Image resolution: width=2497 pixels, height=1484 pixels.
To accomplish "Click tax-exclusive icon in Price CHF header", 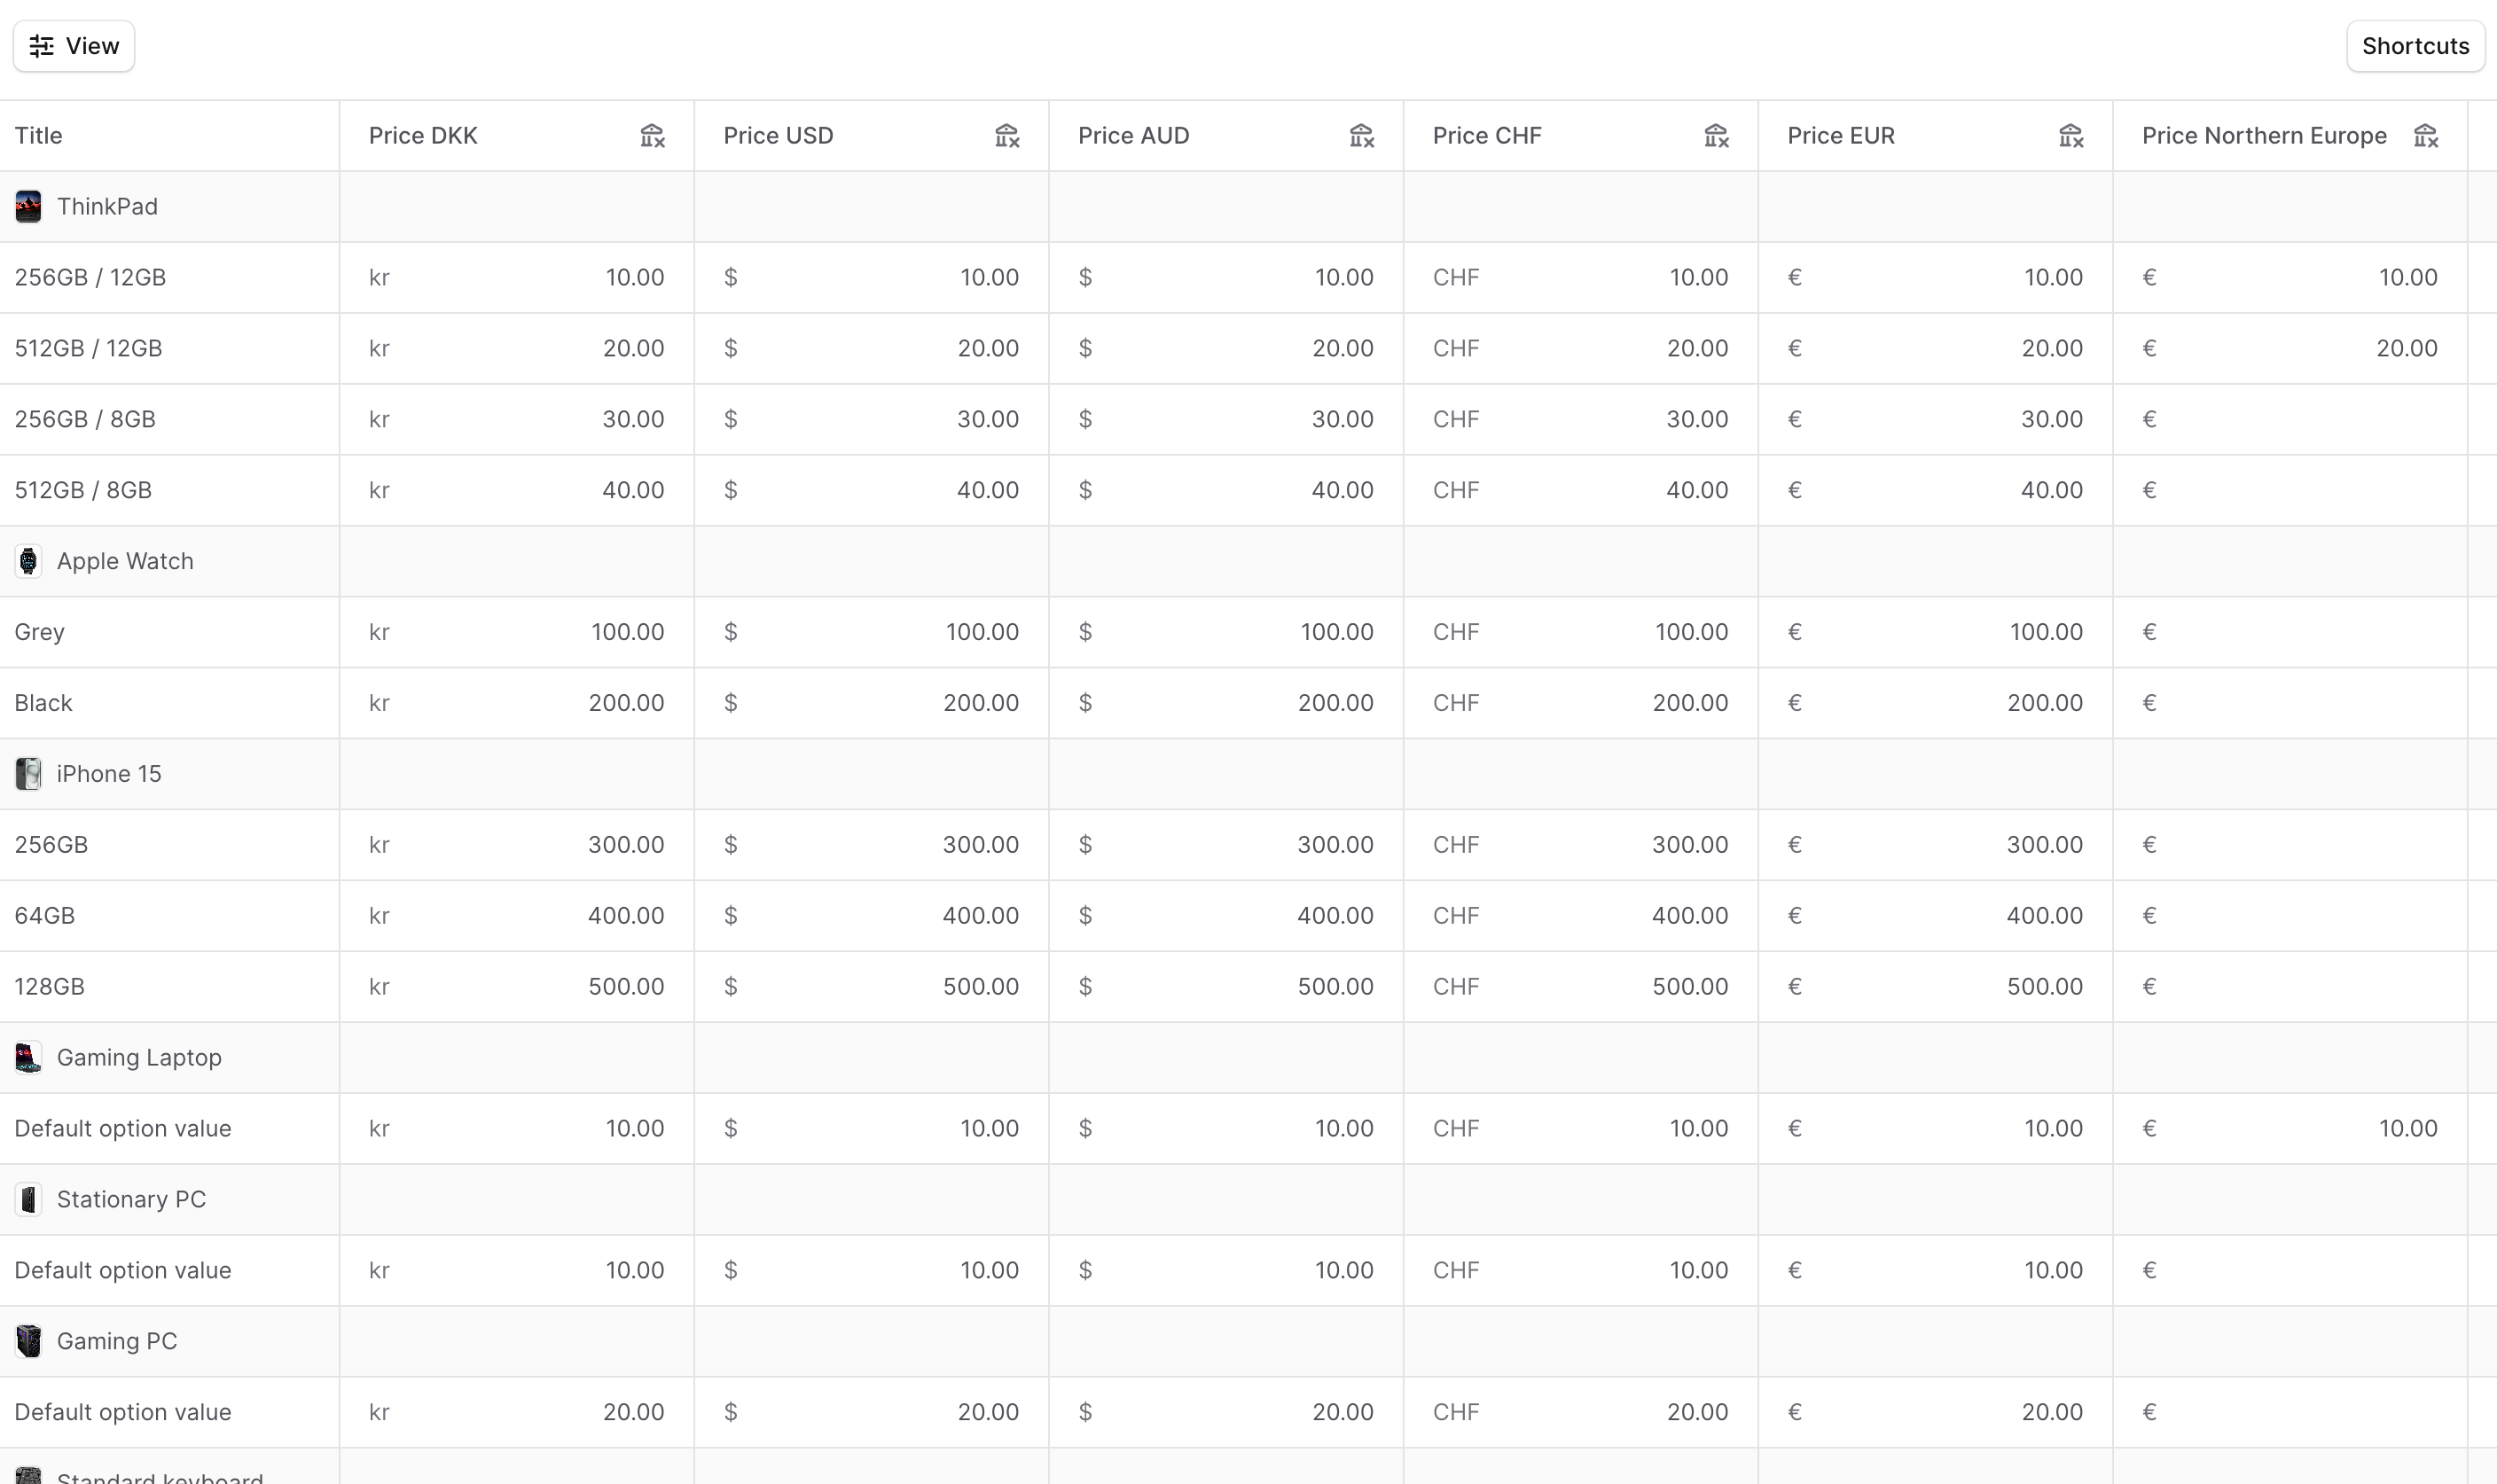I will point(1716,136).
